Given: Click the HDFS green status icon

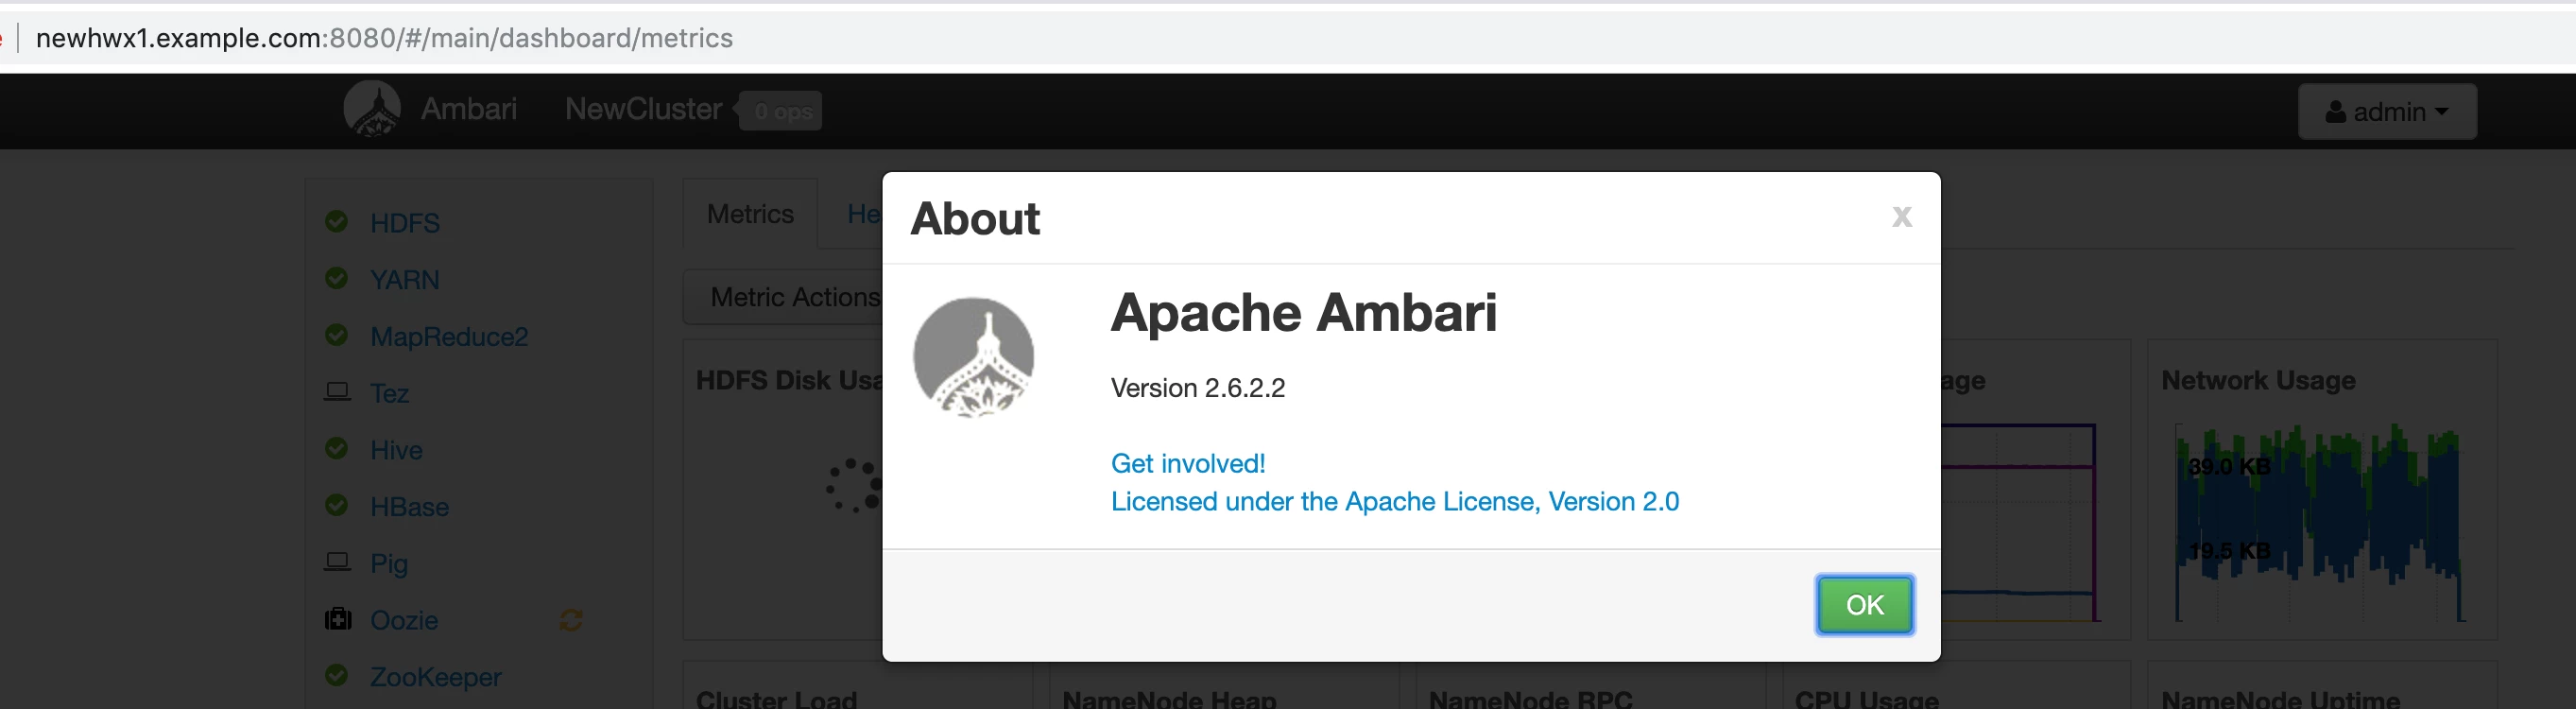Looking at the screenshot, I should click(x=337, y=221).
